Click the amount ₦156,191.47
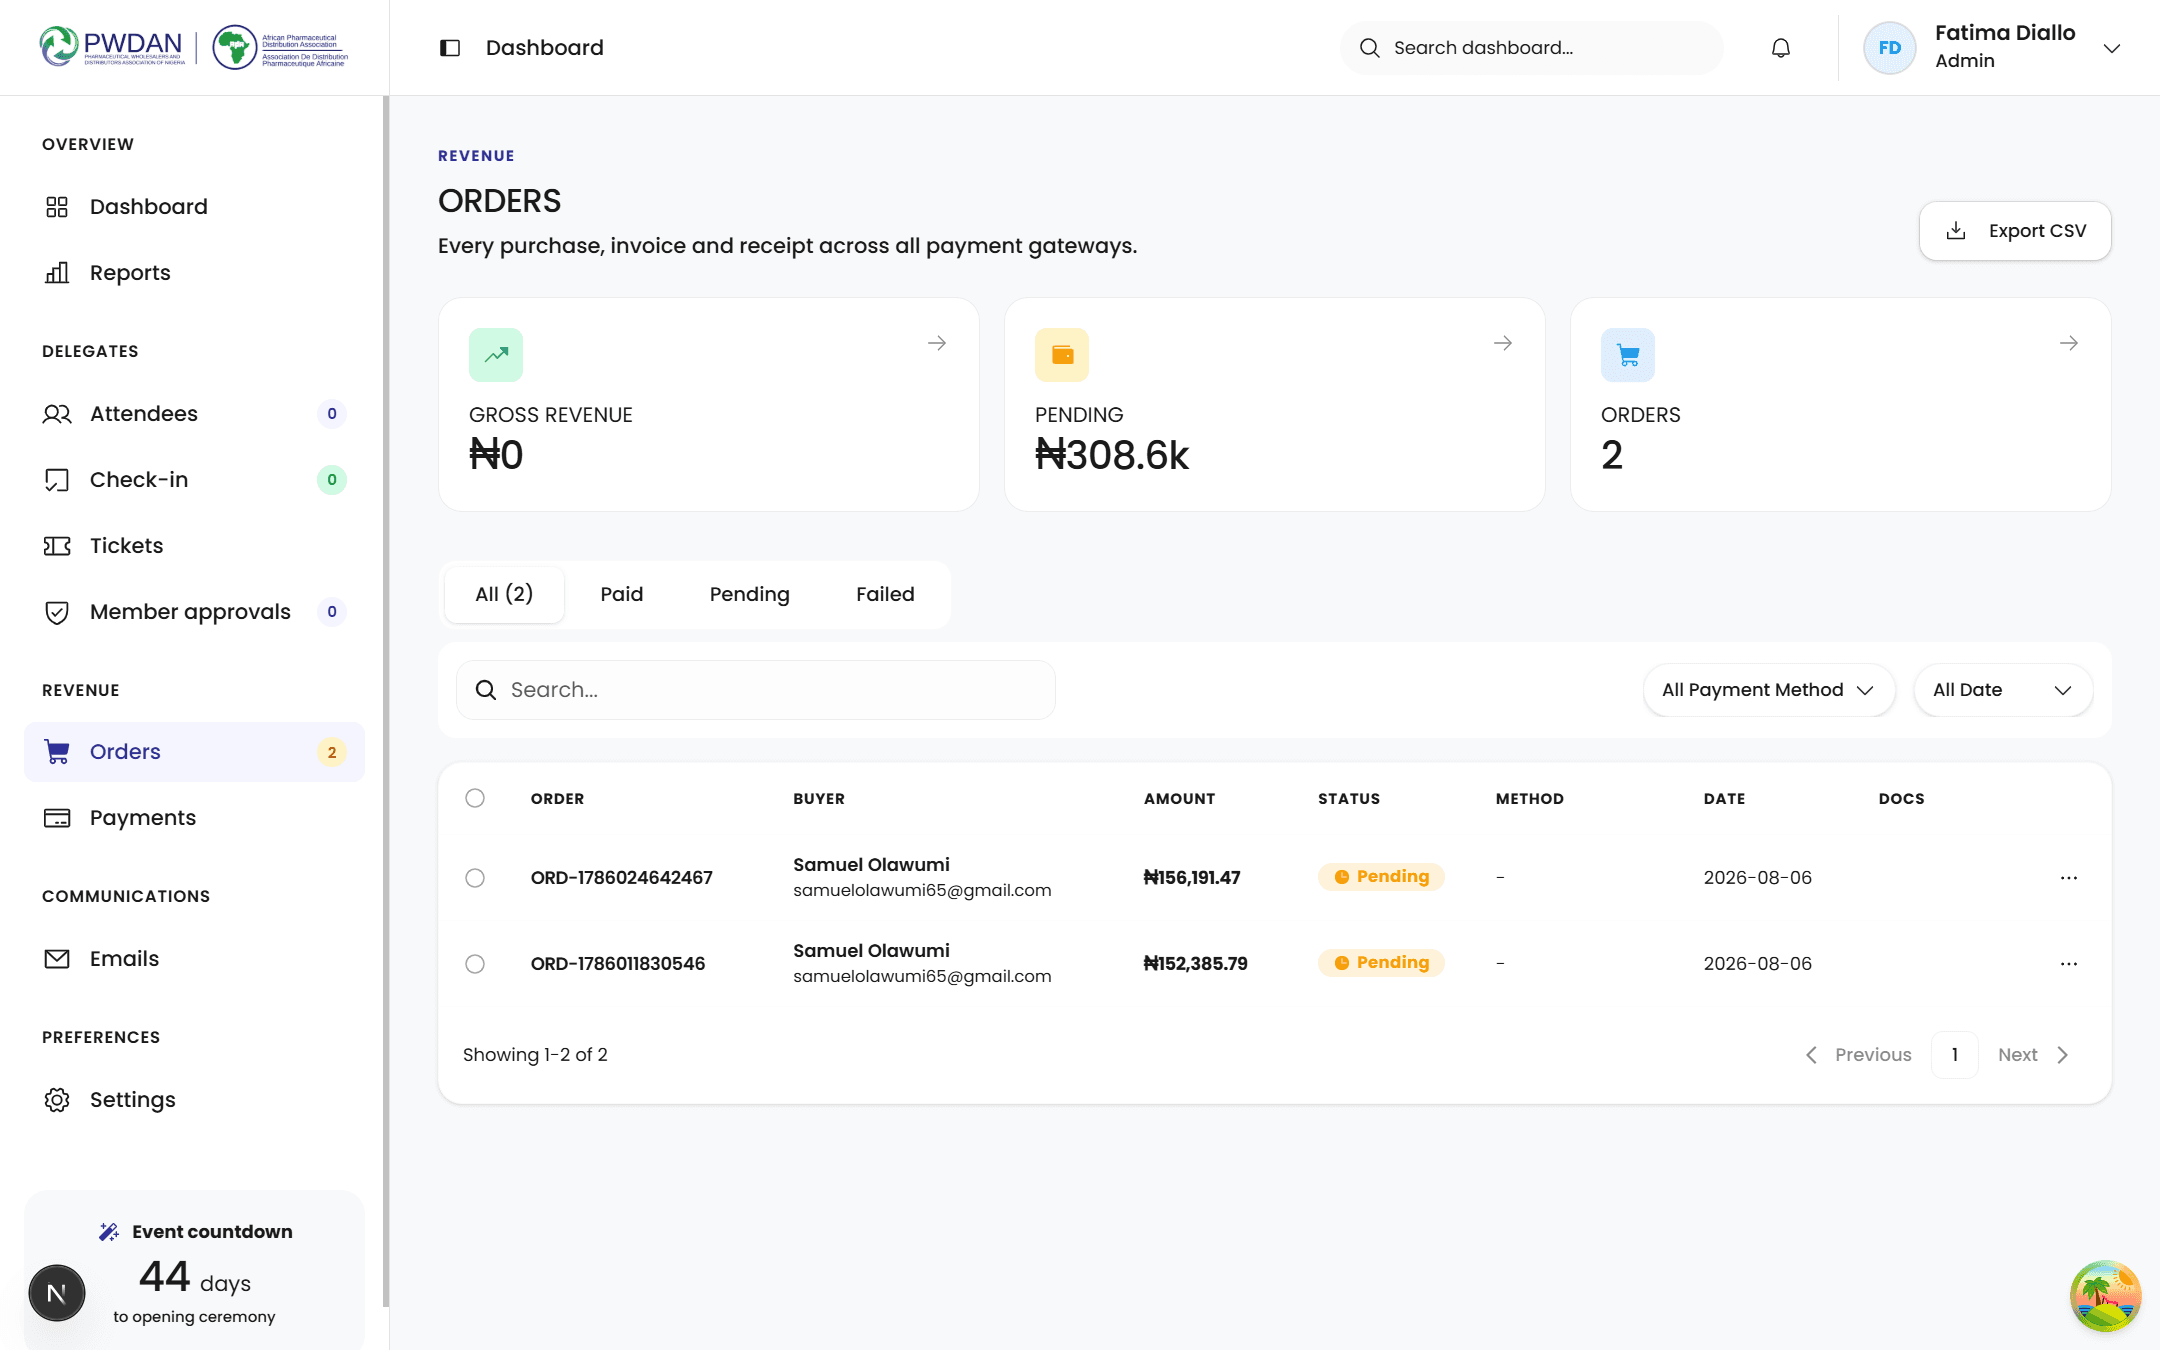Screen dimensions: 2160x1350 tap(1192, 878)
